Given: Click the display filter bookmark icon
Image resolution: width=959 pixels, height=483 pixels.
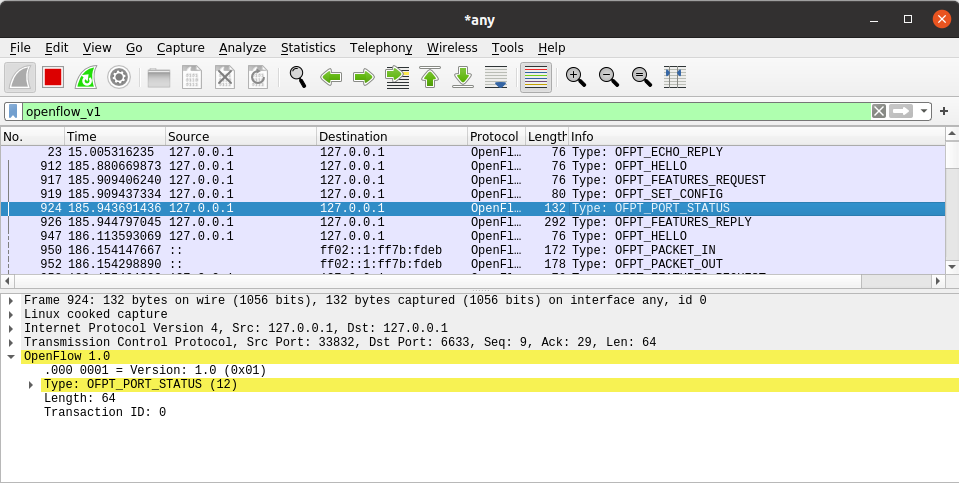Looking at the screenshot, I should point(13,111).
